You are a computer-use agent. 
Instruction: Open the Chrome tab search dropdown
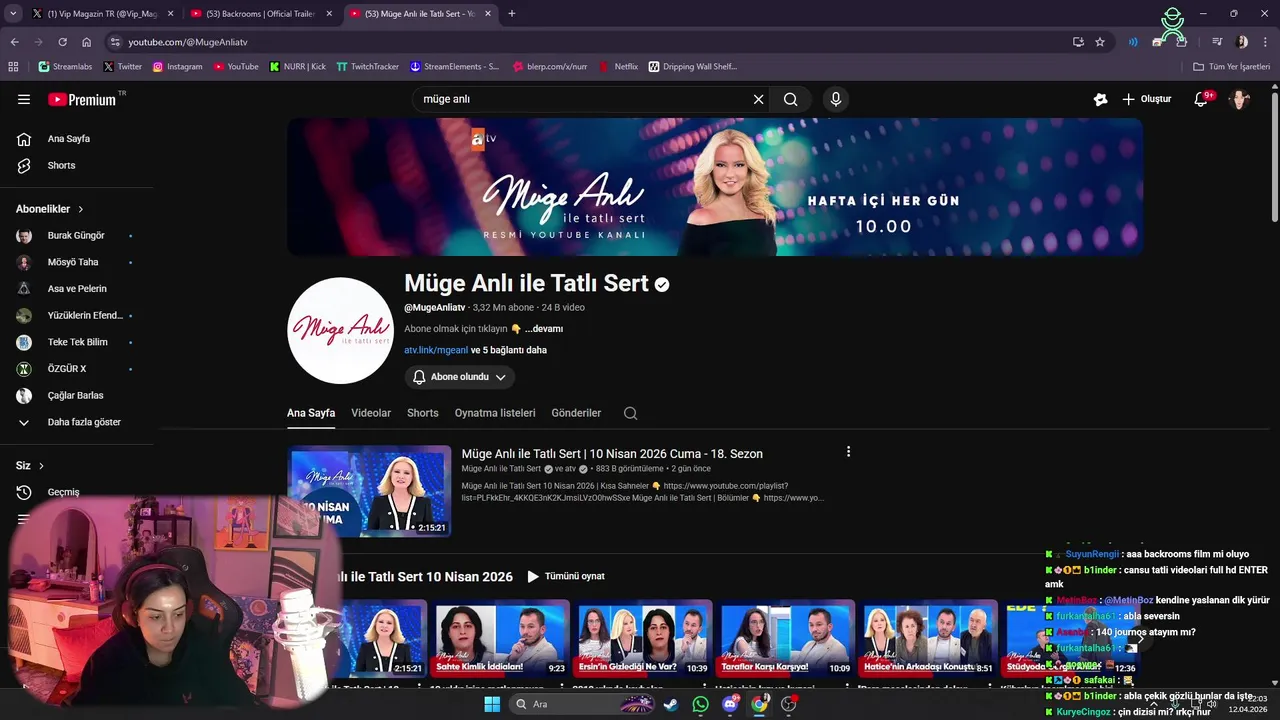coord(13,14)
